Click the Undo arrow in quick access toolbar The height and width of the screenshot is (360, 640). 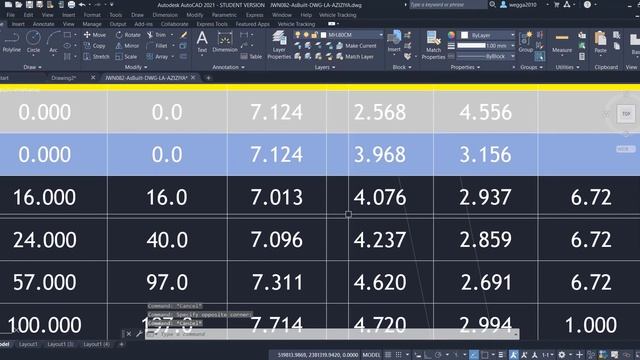[x=82, y=5]
